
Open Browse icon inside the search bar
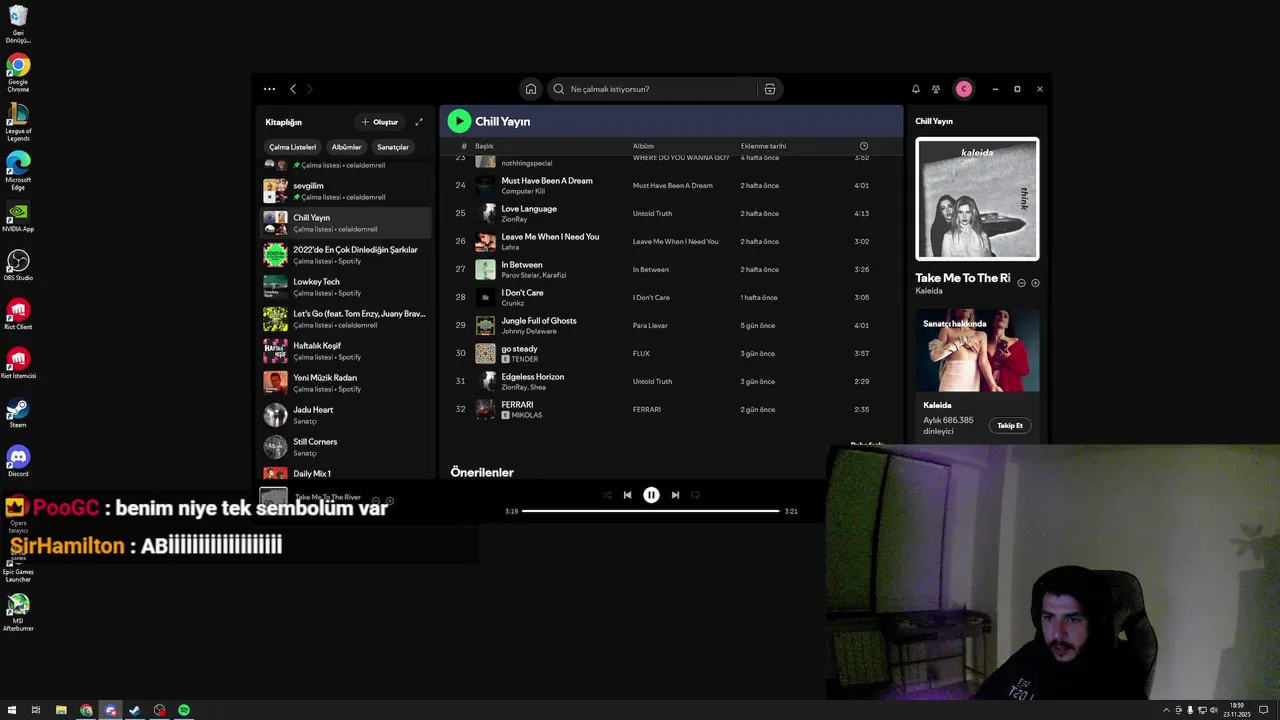(x=770, y=89)
